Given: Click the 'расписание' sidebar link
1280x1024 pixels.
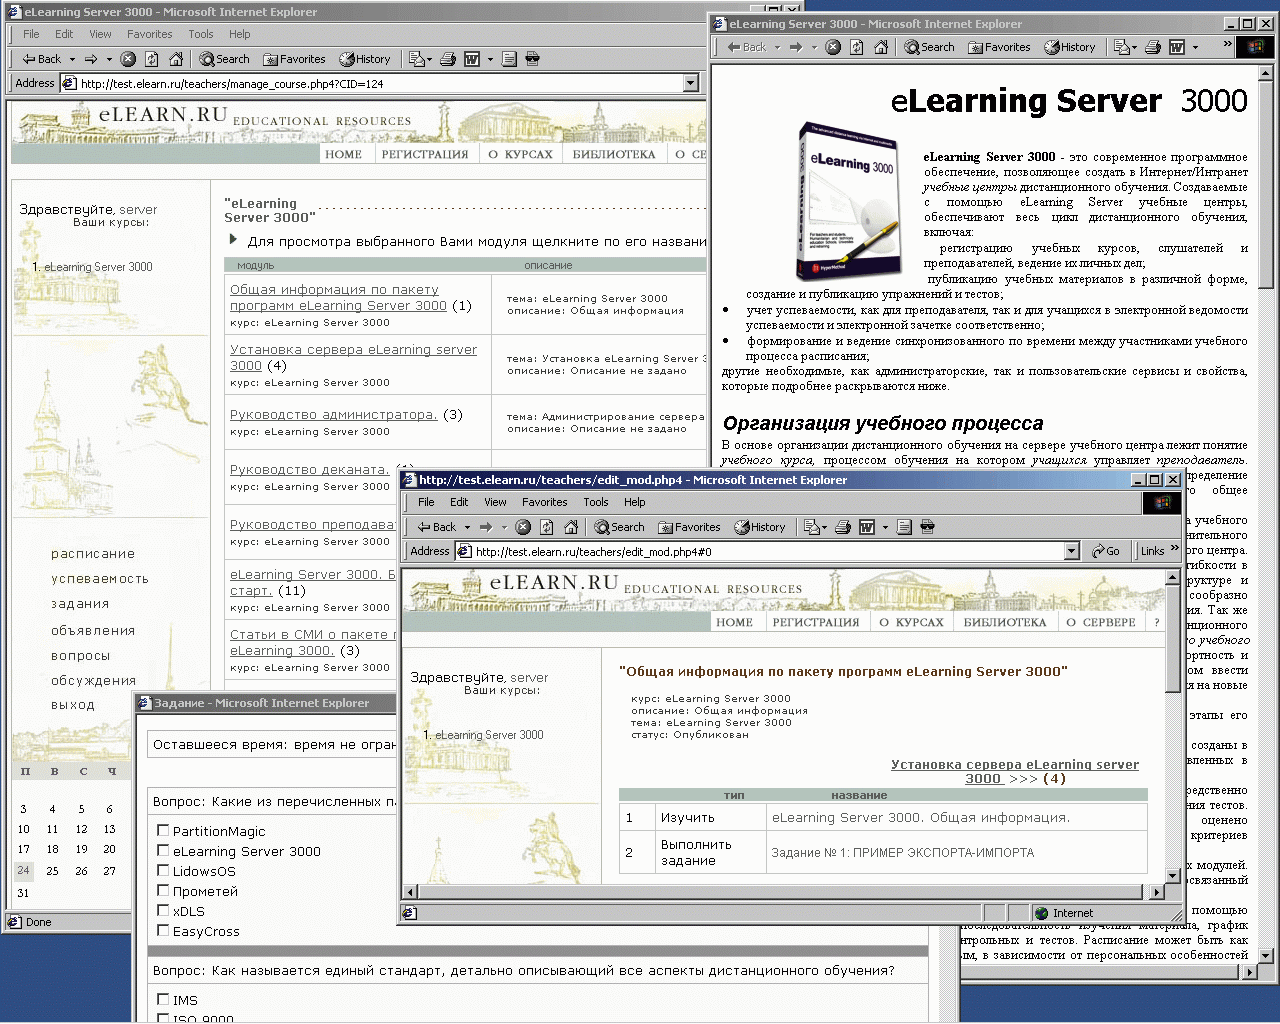Looking at the screenshot, I should (x=93, y=554).
